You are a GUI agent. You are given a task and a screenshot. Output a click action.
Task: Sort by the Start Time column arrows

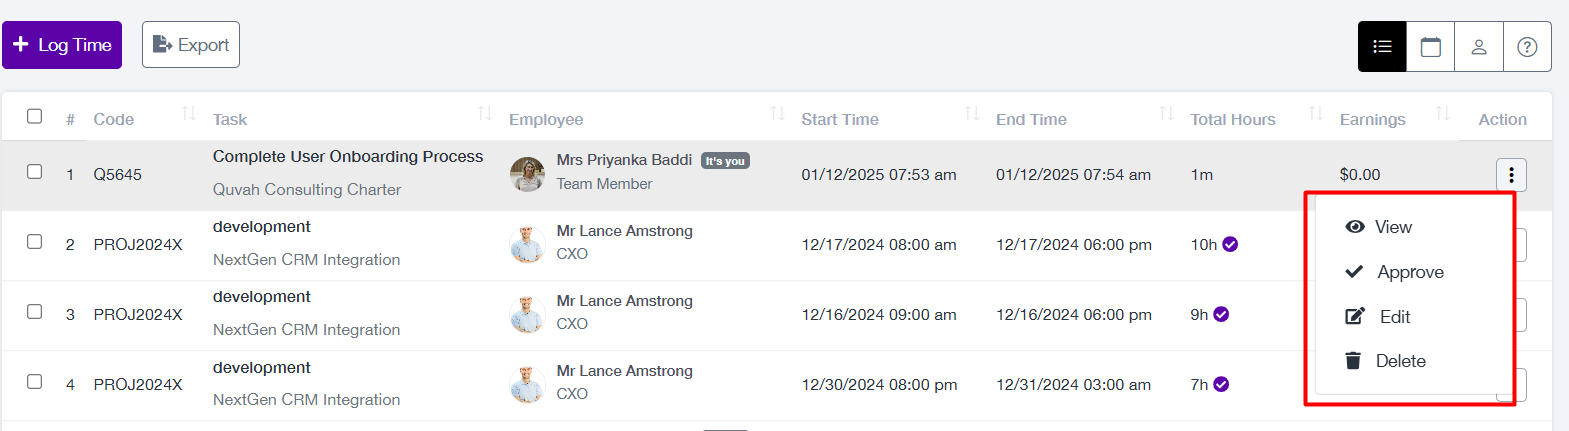click(971, 113)
